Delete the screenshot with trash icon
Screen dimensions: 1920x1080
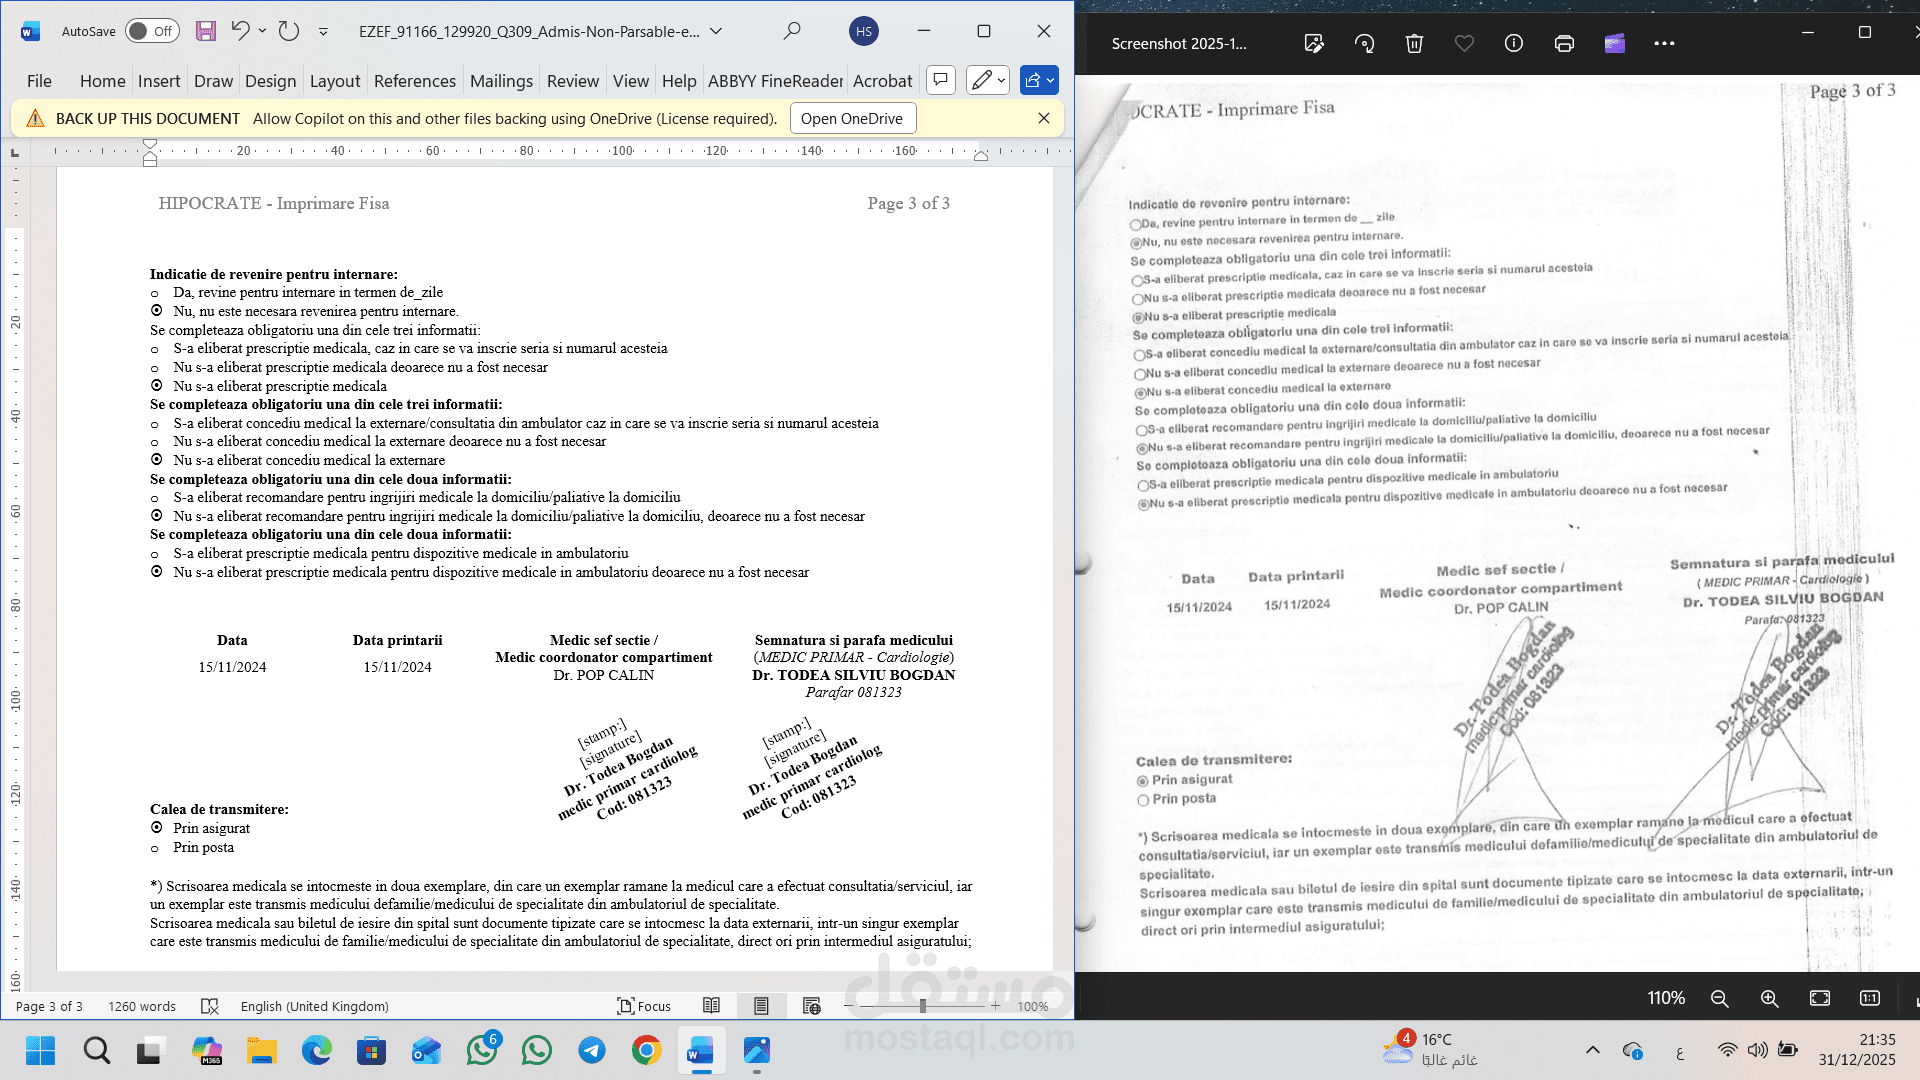(1414, 43)
